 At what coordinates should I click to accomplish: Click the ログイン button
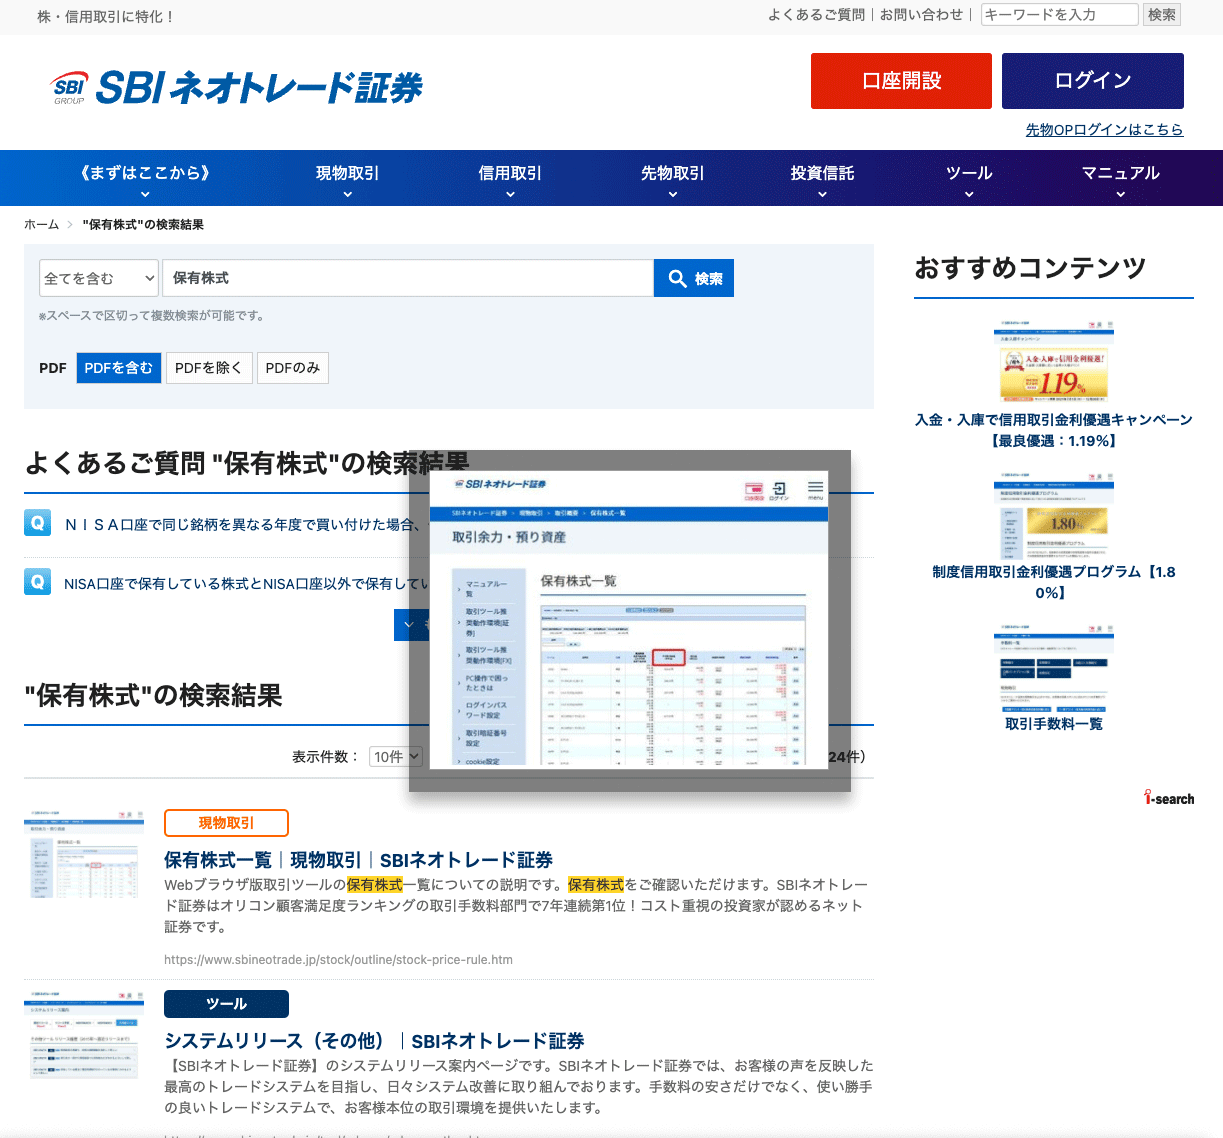click(1093, 81)
